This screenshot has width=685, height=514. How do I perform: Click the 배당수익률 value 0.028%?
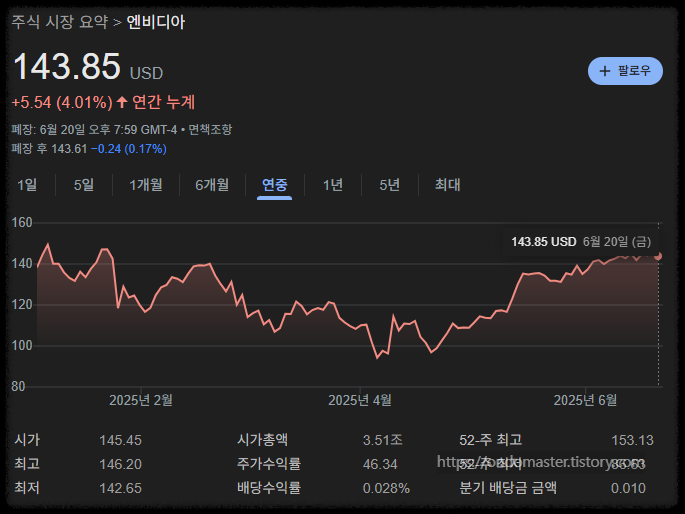[x=386, y=488]
